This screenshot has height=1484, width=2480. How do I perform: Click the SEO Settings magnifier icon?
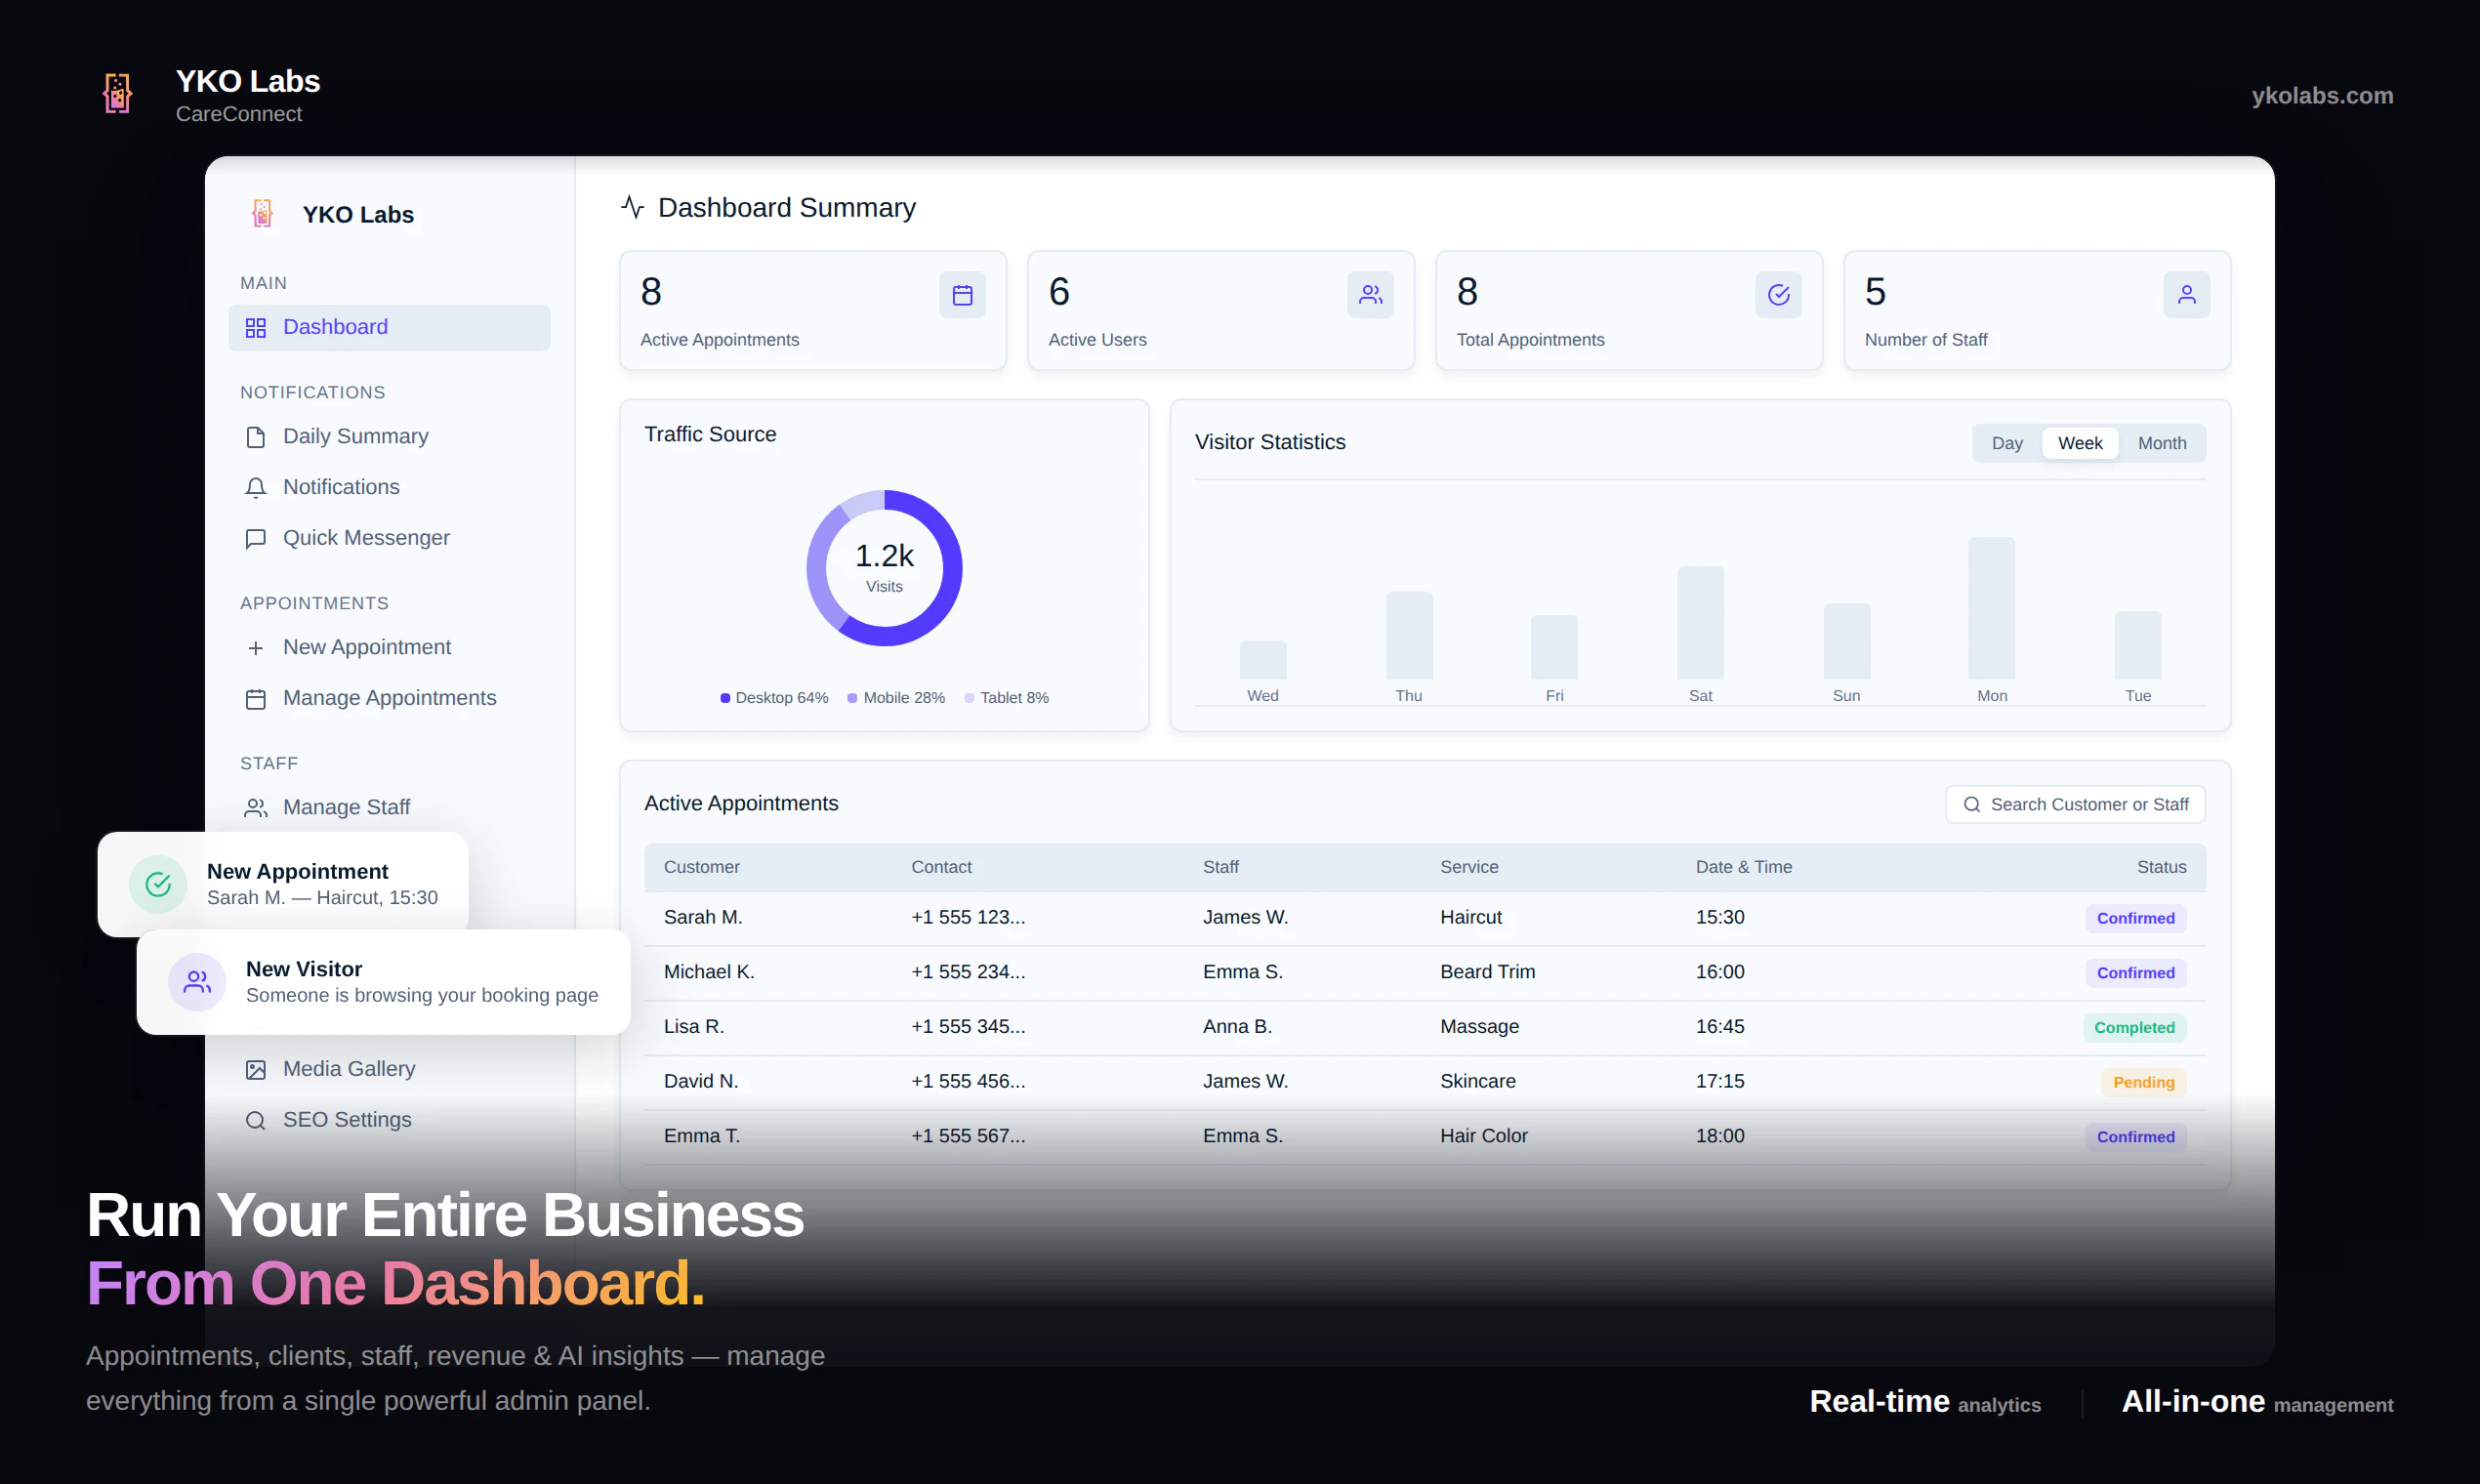coord(256,1121)
